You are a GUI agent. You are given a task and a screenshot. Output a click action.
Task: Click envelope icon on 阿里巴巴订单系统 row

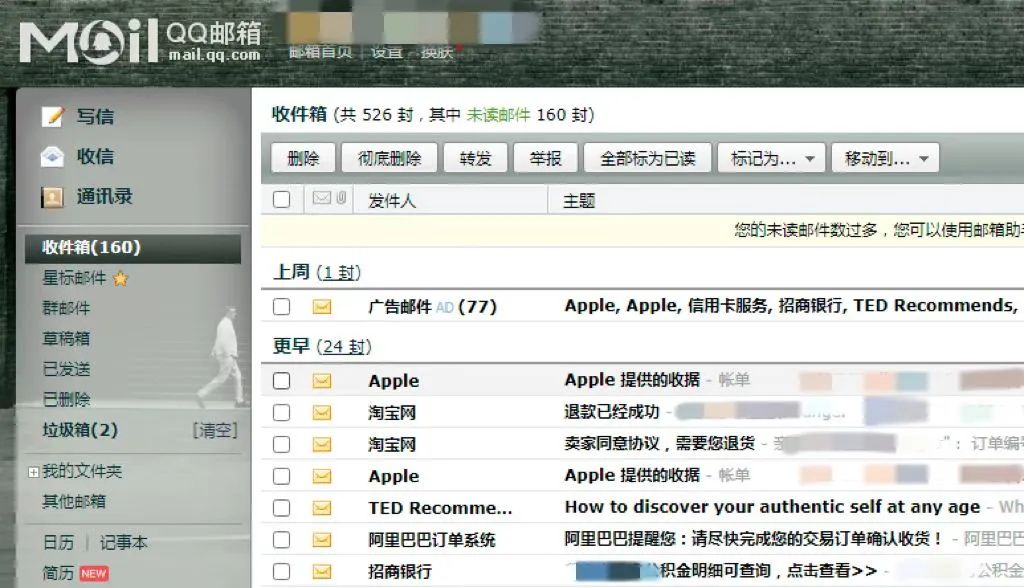[322, 540]
